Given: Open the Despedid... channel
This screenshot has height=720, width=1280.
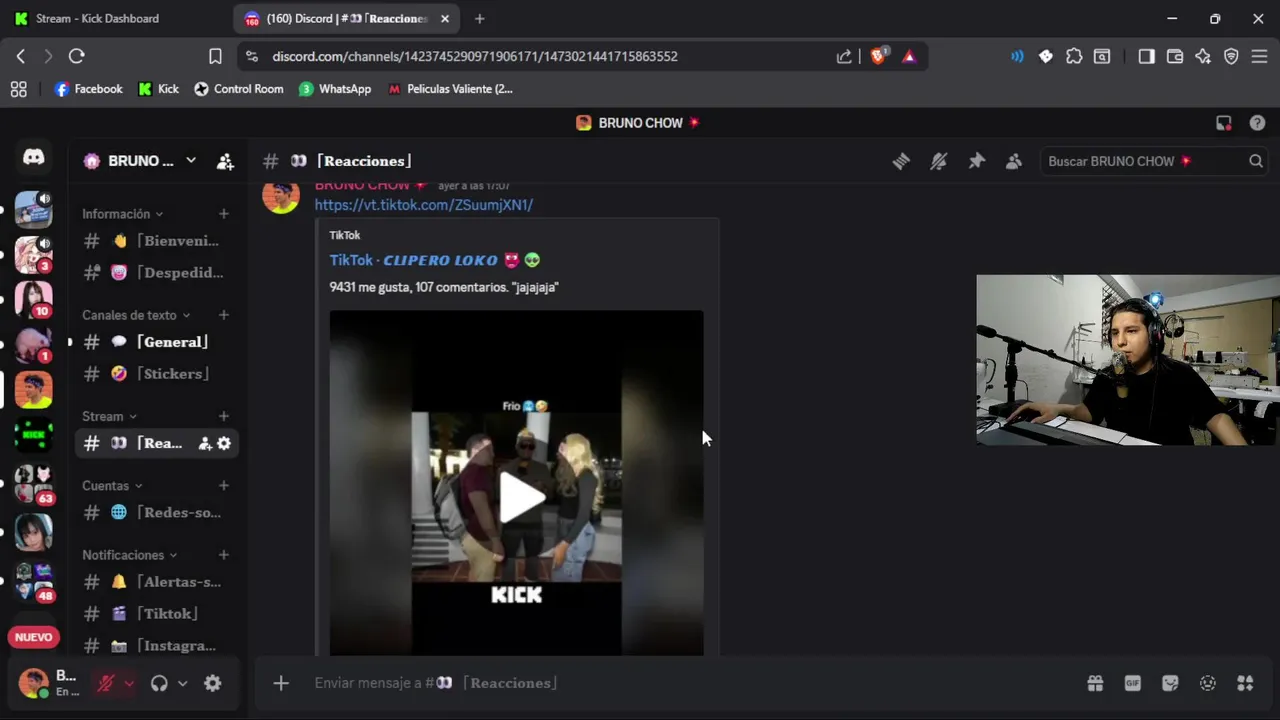Looking at the screenshot, I should pos(156,273).
